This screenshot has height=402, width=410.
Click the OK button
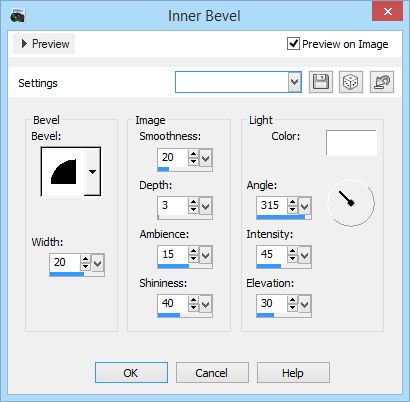pos(131,373)
